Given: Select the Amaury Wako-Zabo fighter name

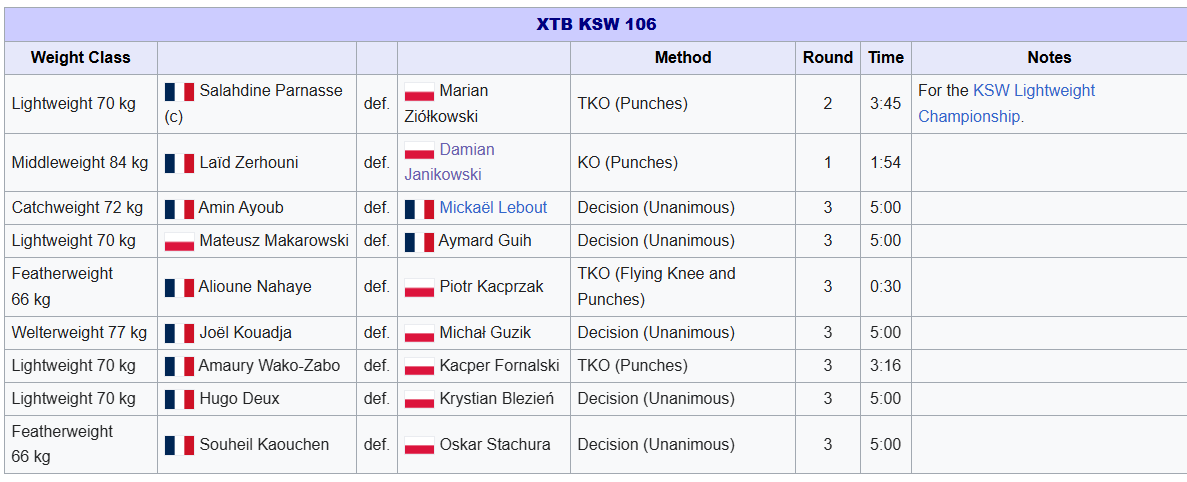Looking at the screenshot, I should tap(269, 366).
